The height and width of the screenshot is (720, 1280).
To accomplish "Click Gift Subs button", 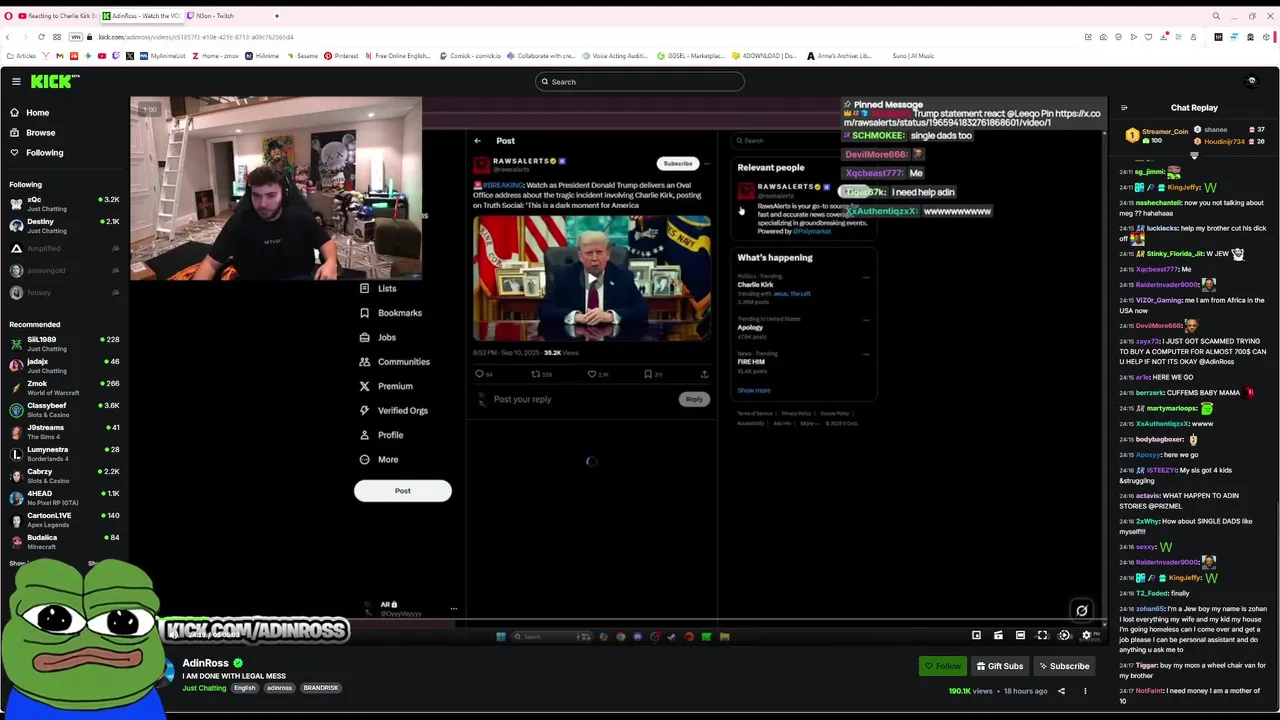I will 1000,666.
